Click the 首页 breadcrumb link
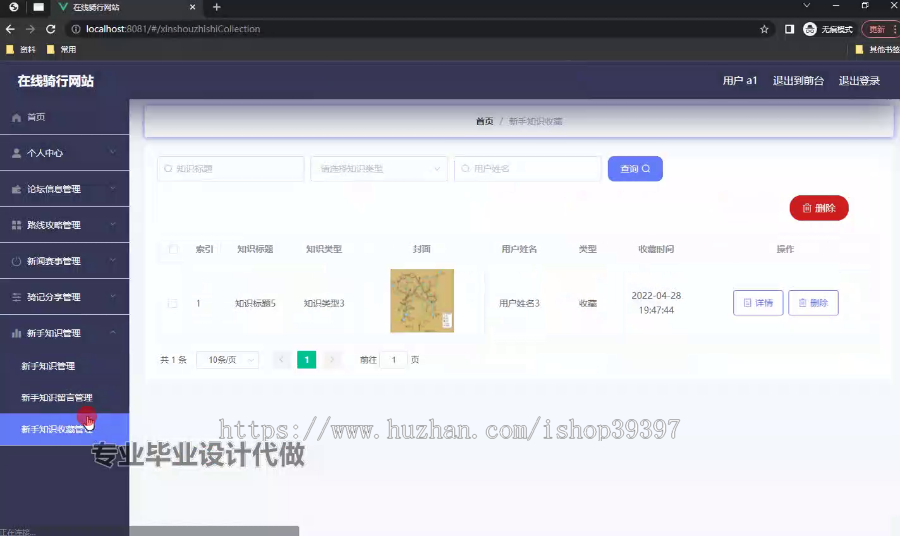 coord(484,121)
